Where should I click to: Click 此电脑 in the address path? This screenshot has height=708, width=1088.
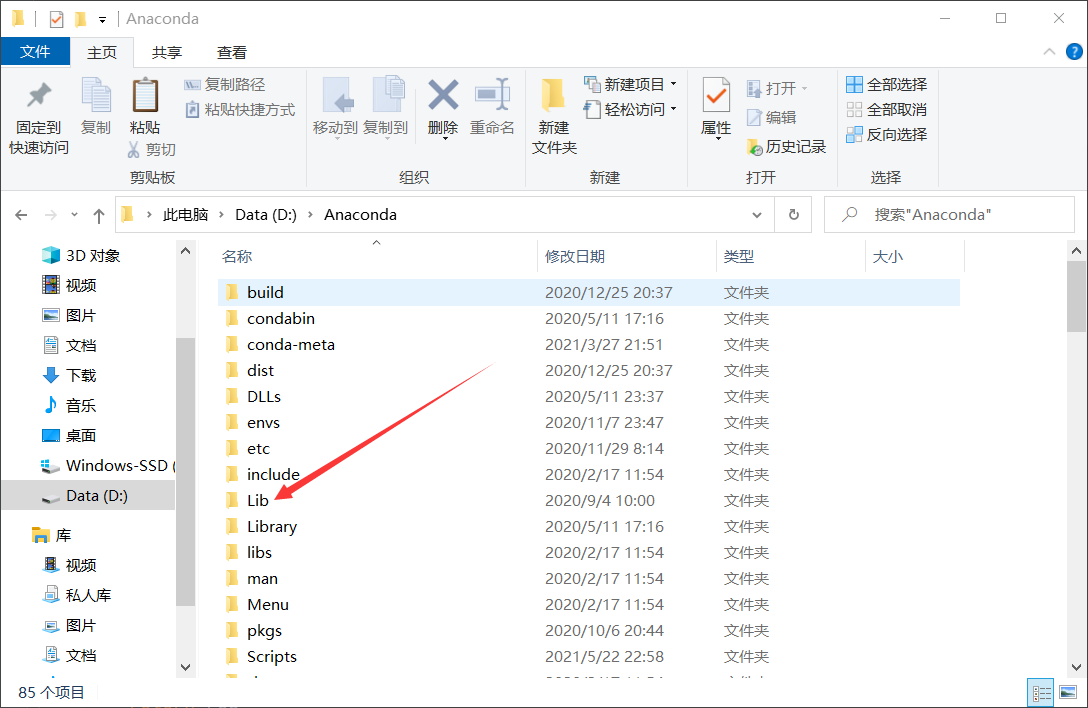[185, 215]
